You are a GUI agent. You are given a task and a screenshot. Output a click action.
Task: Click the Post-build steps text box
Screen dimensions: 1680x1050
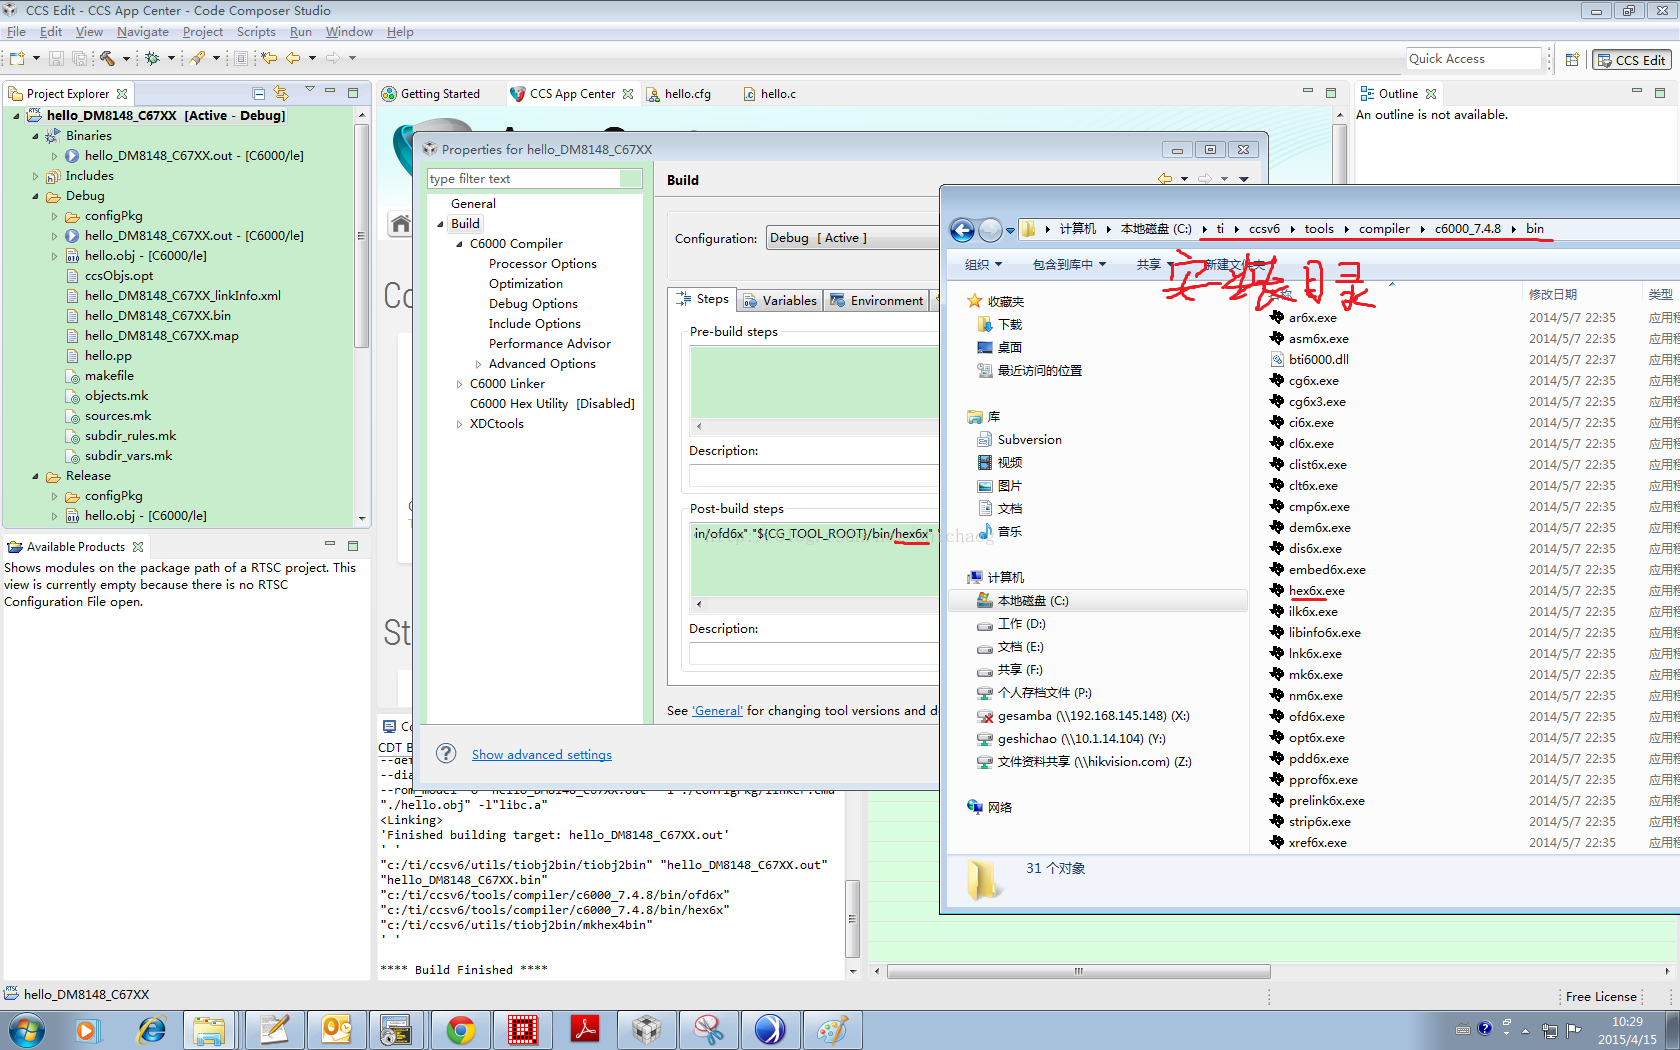814,560
